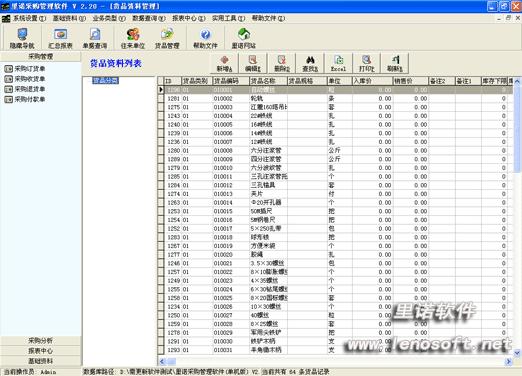Click the 查找 binoculars search button
Viewport: 522px width, 376px height.
pos(310,63)
